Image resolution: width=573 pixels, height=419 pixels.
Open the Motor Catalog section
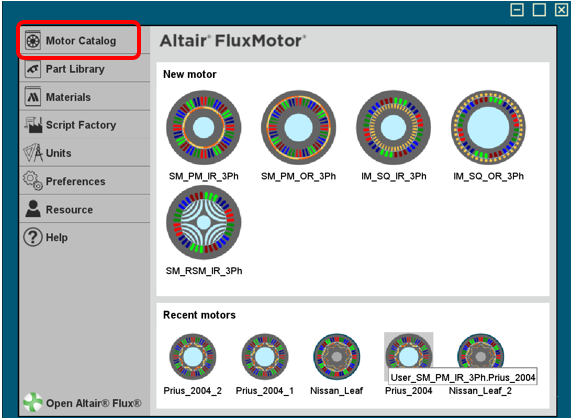coord(81,40)
